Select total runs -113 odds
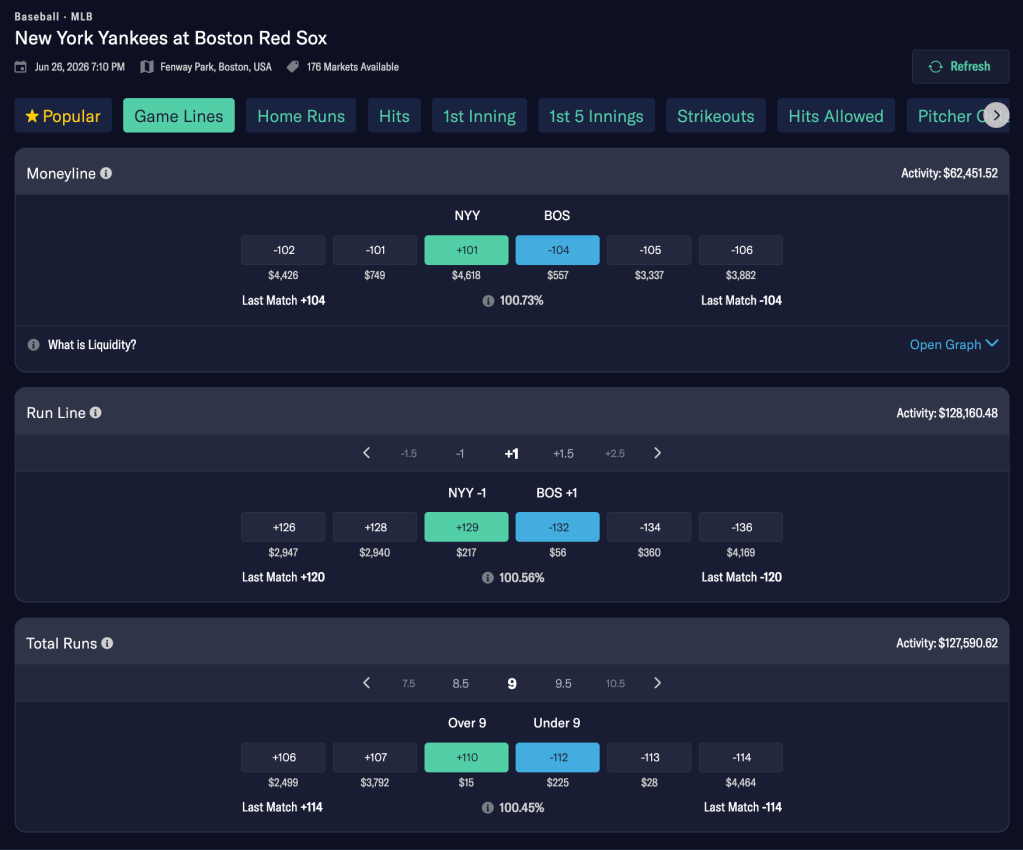This screenshot has width=1023, height=850. [x=649, y=757]
